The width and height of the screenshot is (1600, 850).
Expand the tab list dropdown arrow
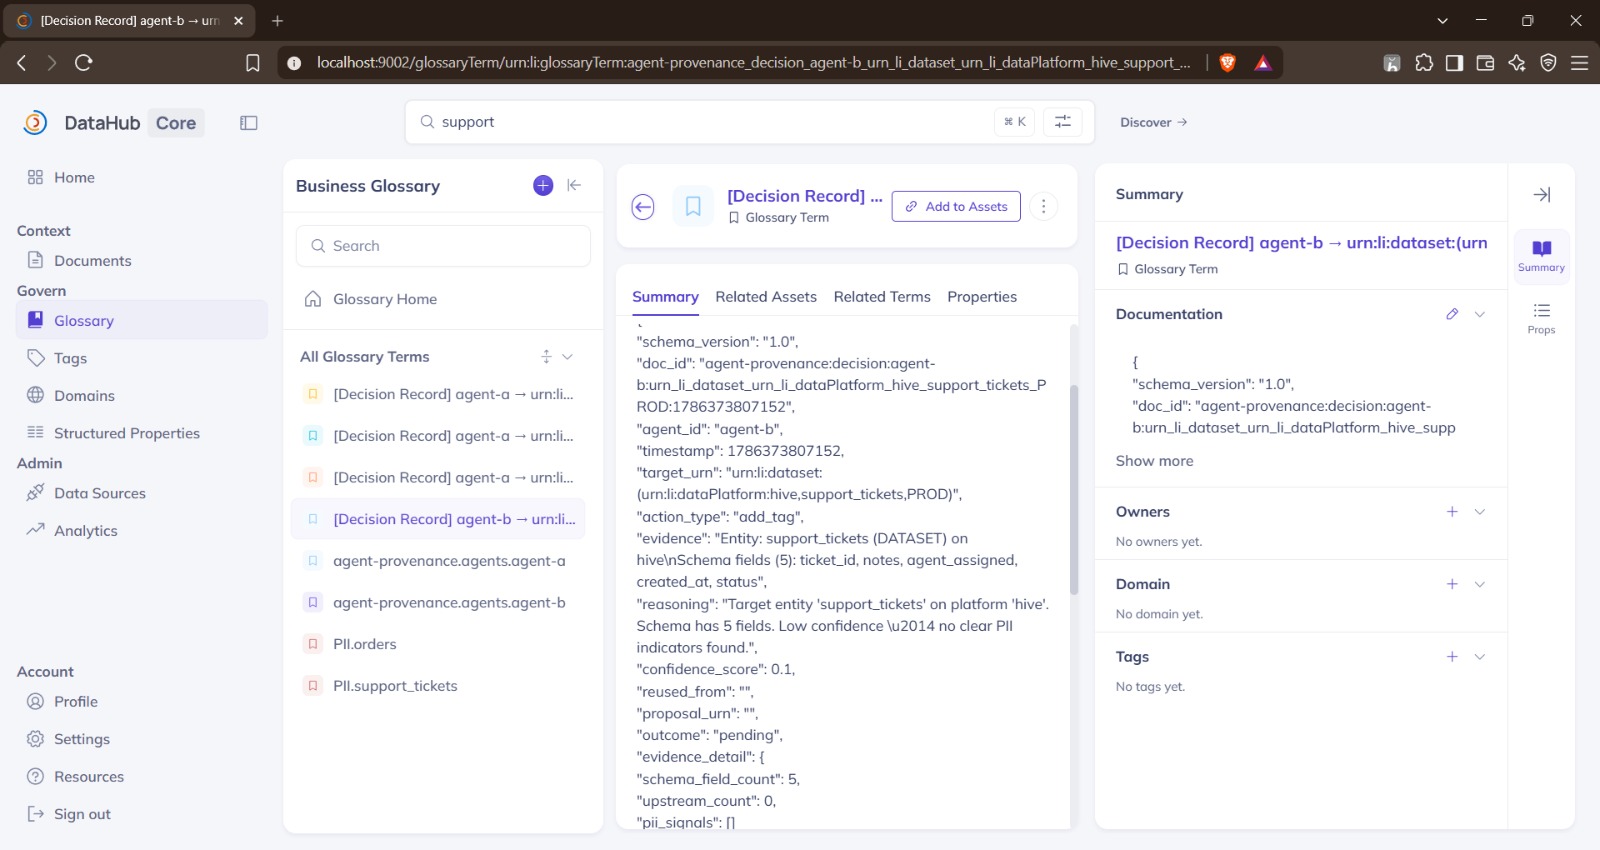[x=1442, y=20]
